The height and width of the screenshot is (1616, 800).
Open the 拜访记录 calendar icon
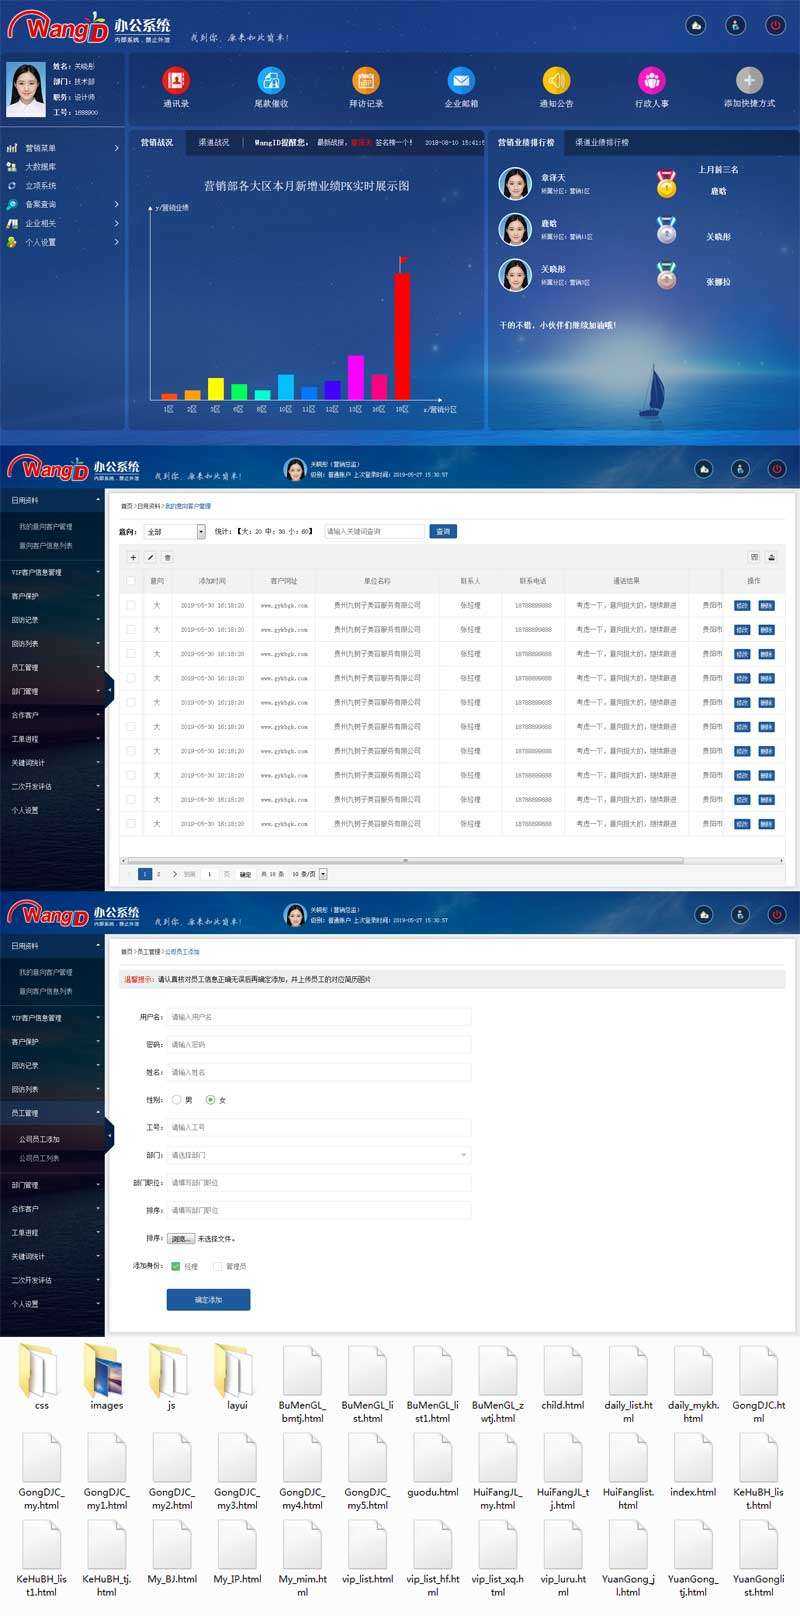tap(365, 80)
